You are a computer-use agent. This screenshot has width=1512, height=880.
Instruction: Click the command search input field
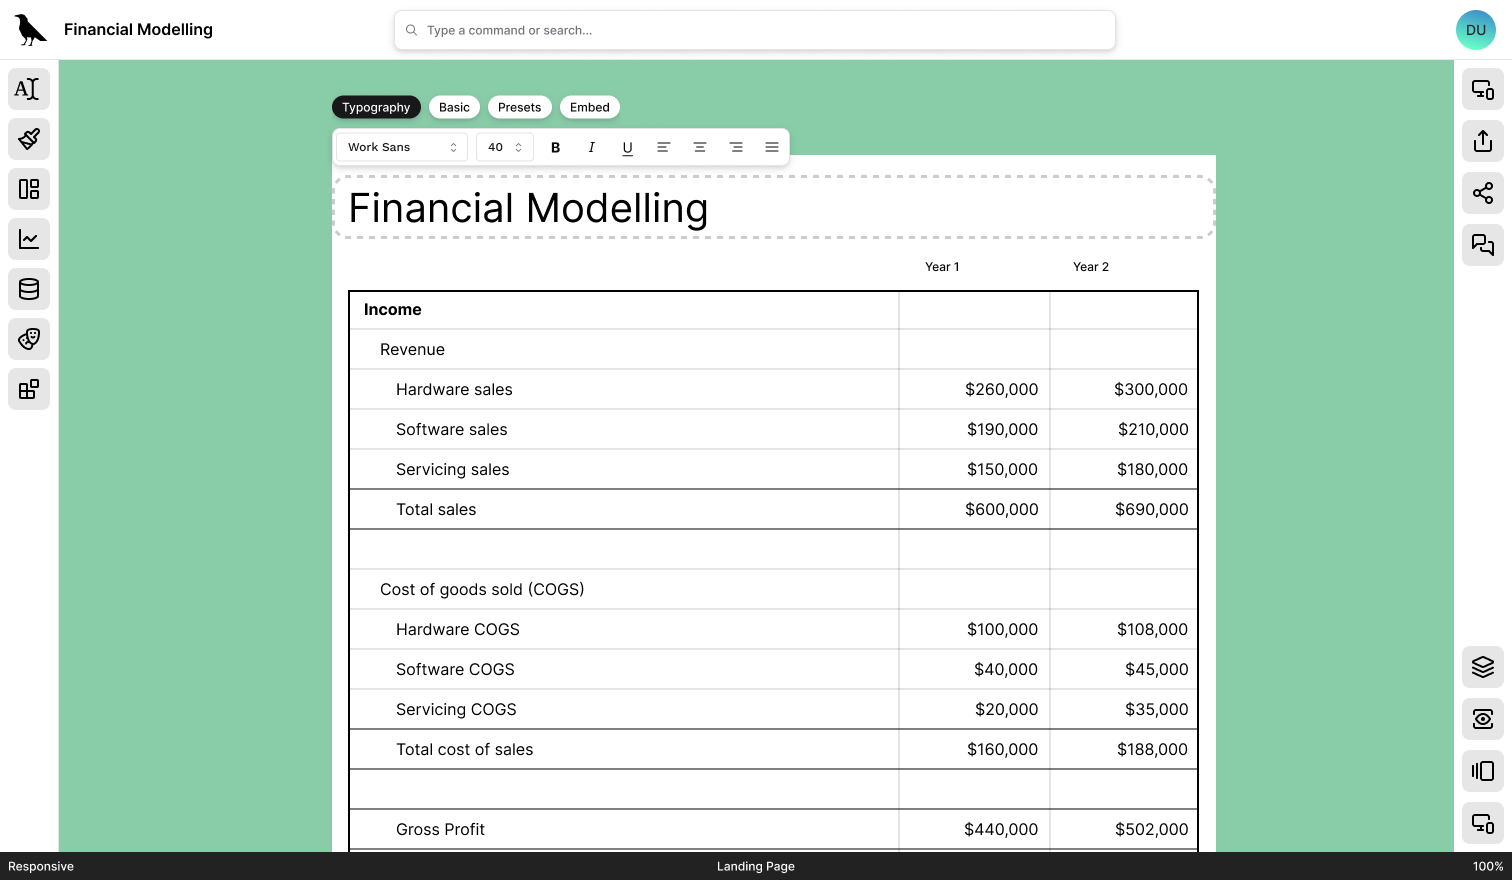[755, 30]
